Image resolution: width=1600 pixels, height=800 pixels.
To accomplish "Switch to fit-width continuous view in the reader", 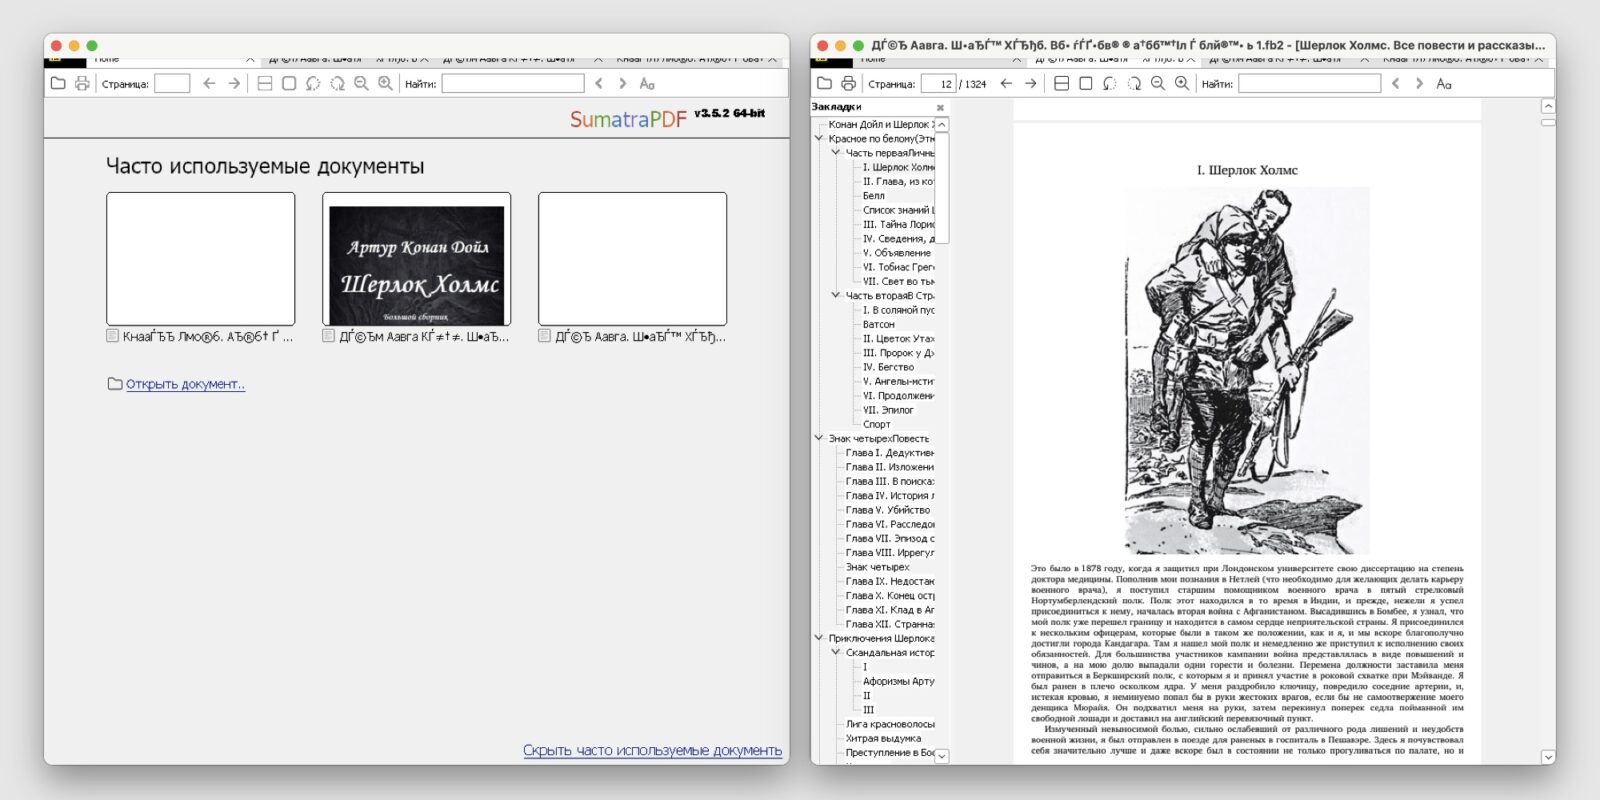I will click(1062, 84).
